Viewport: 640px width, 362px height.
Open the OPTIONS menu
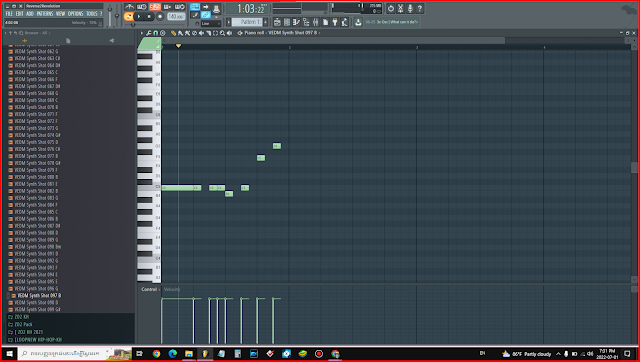click(76, 14)
